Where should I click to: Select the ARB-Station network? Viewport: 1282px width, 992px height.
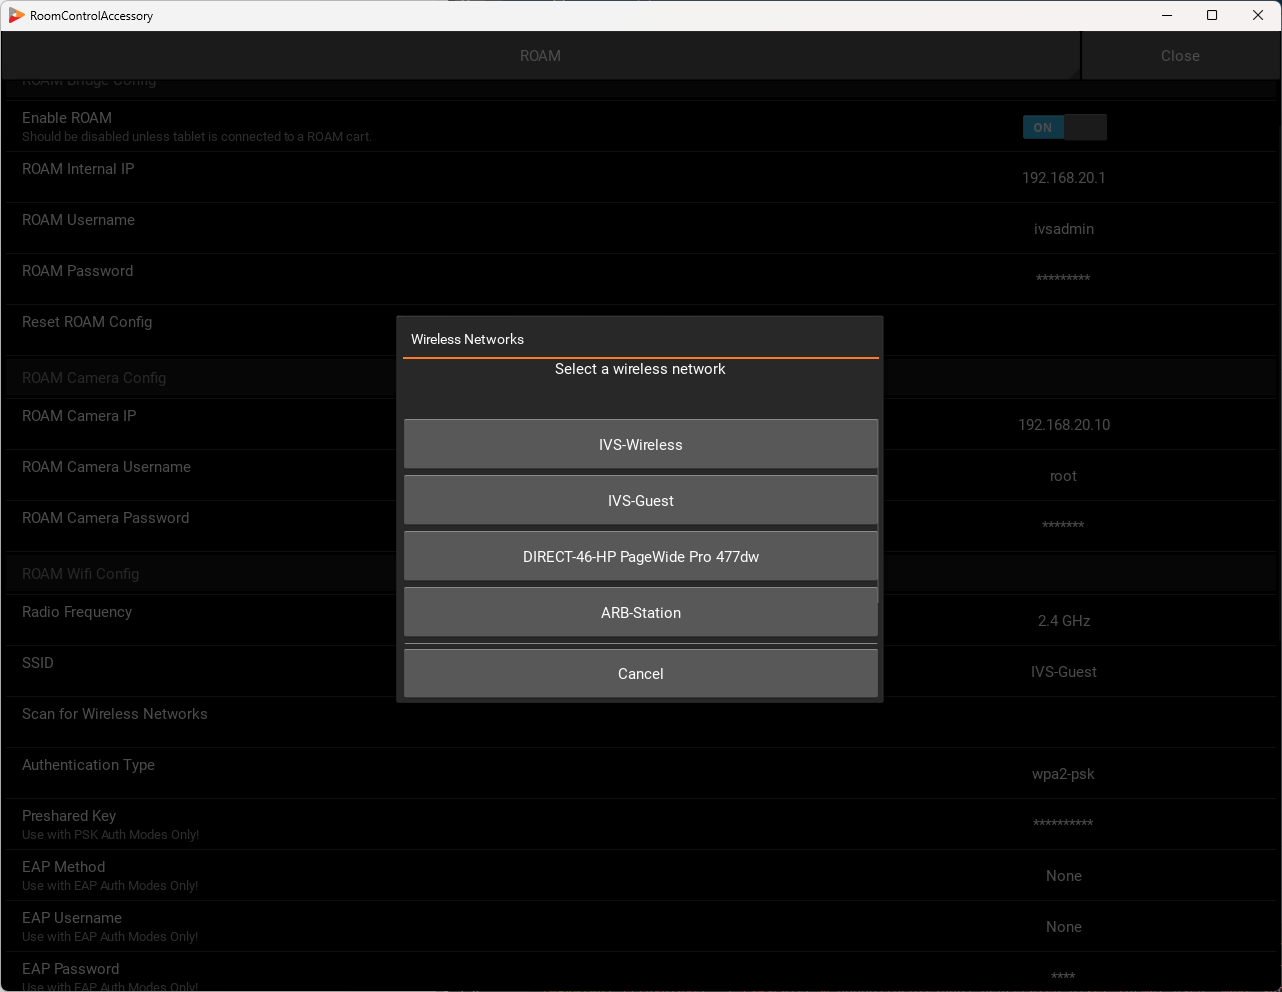point(641,612)
